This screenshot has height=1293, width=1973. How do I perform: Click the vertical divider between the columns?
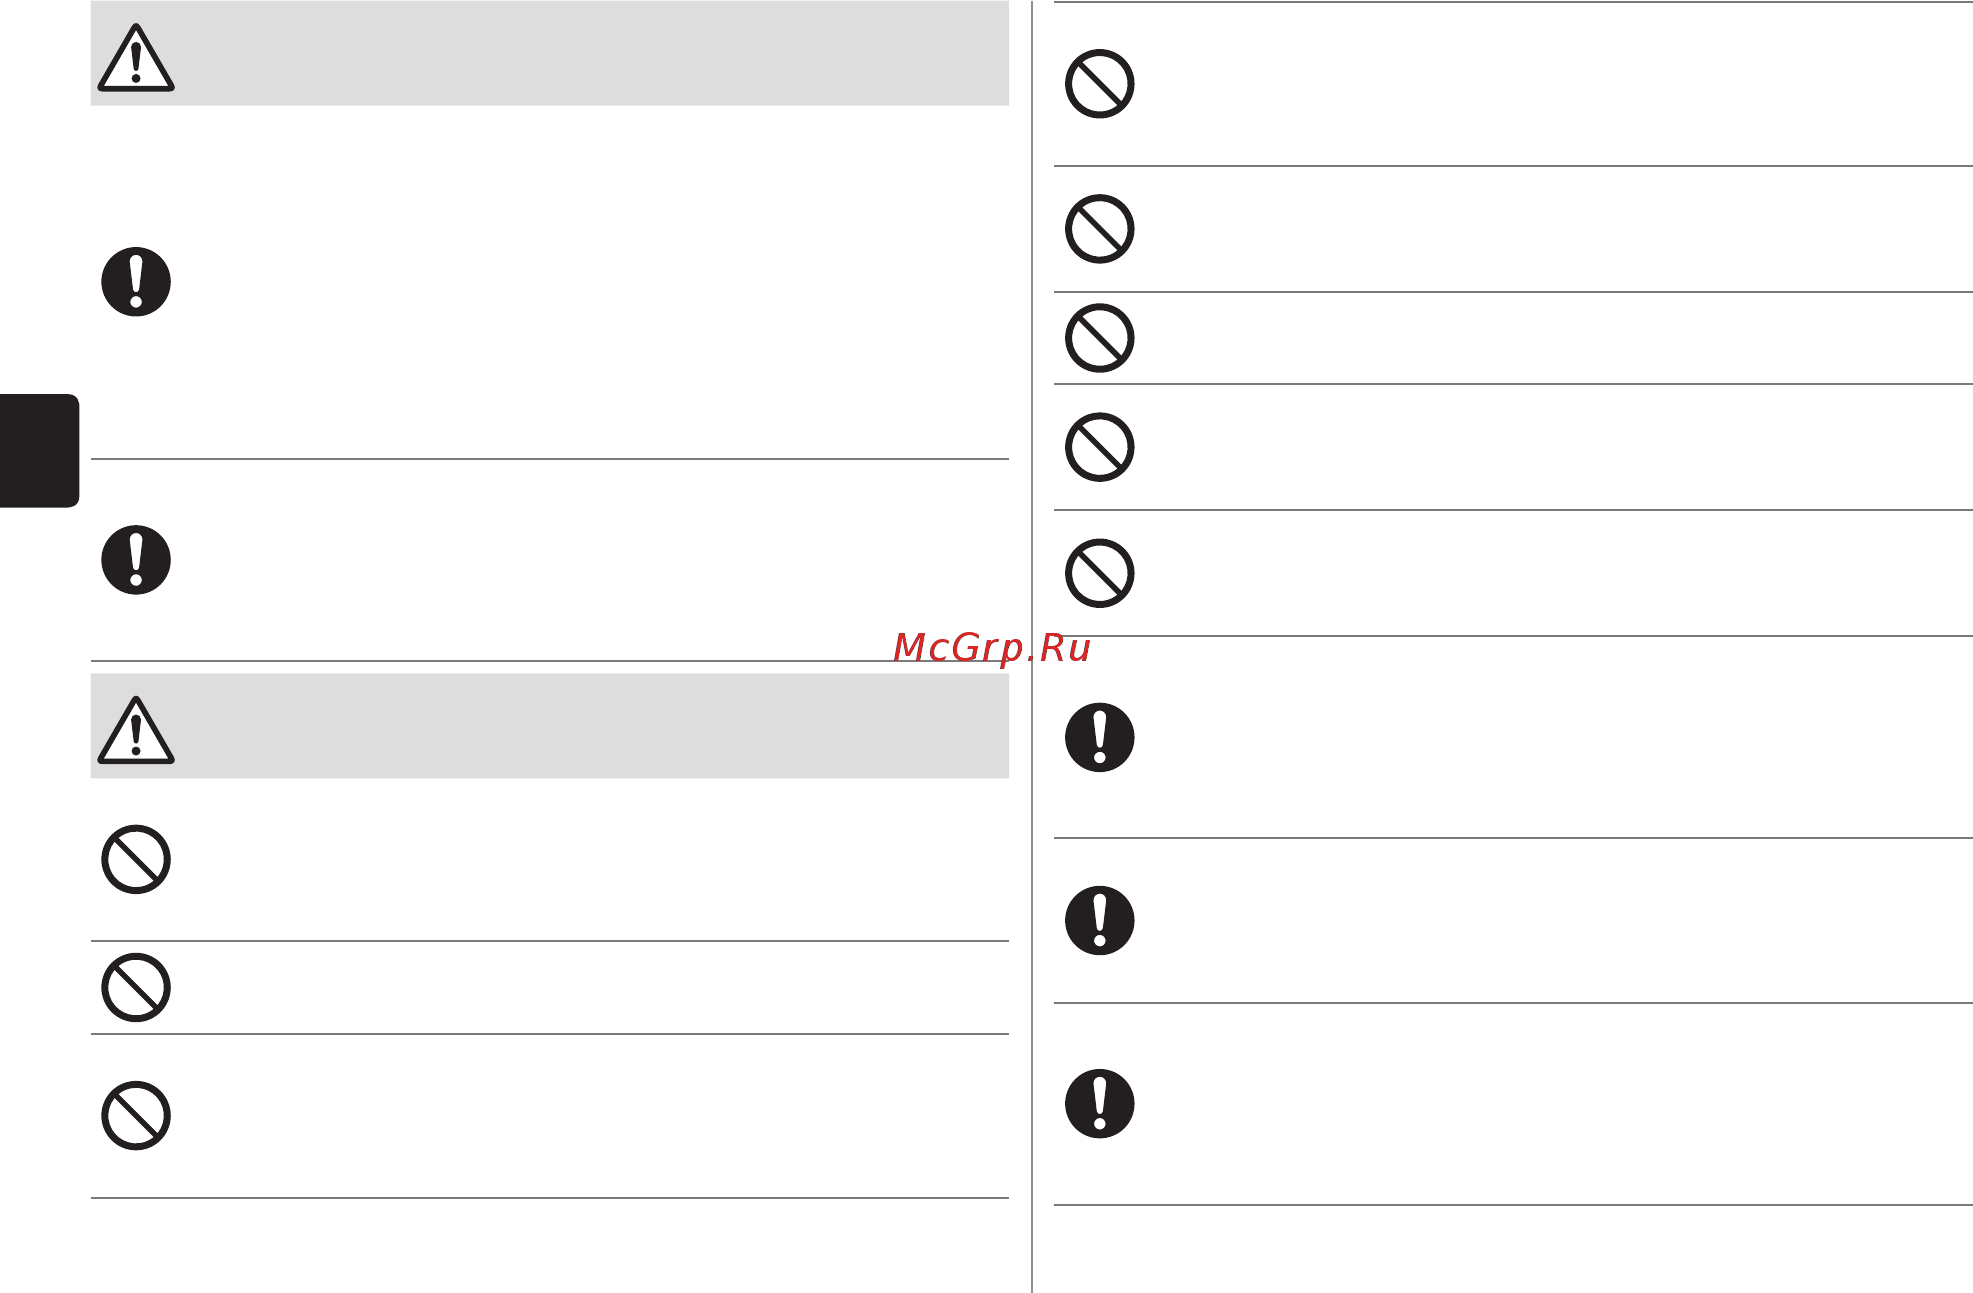pyautogui.click(x=1032, y=646)
